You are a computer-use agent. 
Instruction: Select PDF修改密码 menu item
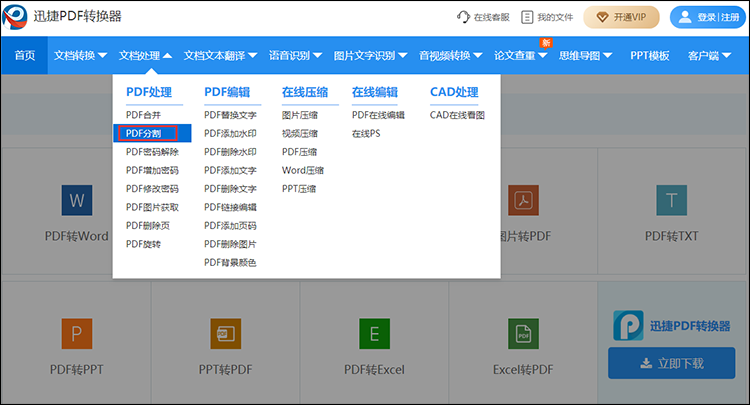pos(152,189)
